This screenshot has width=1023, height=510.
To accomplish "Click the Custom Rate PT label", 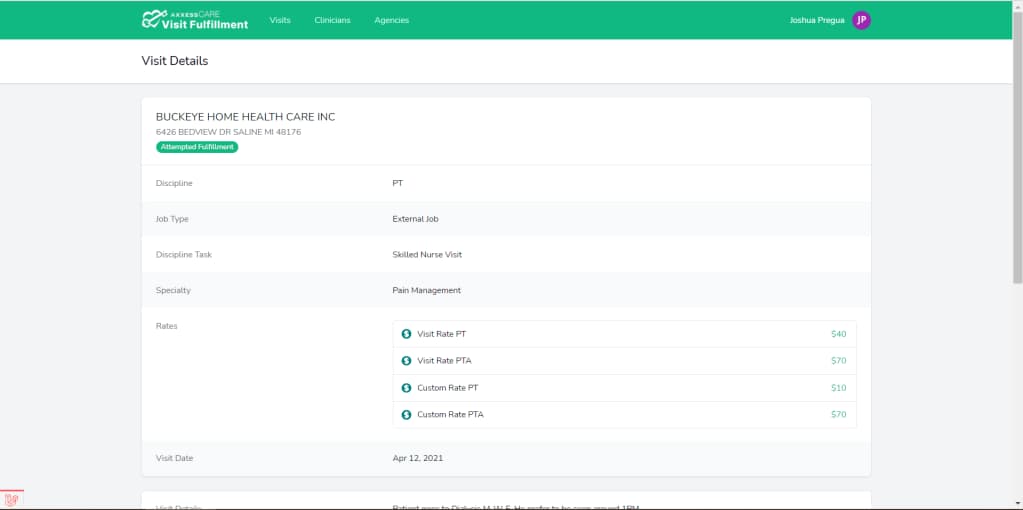I will click(x=448, y=388).
